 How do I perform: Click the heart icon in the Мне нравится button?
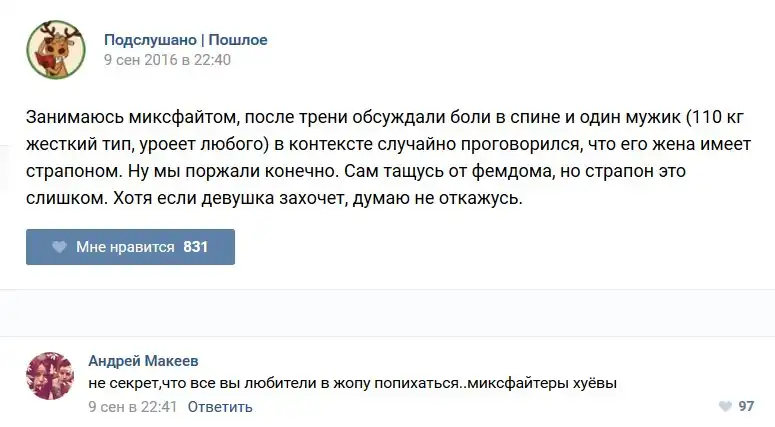(x=59, y=247)
